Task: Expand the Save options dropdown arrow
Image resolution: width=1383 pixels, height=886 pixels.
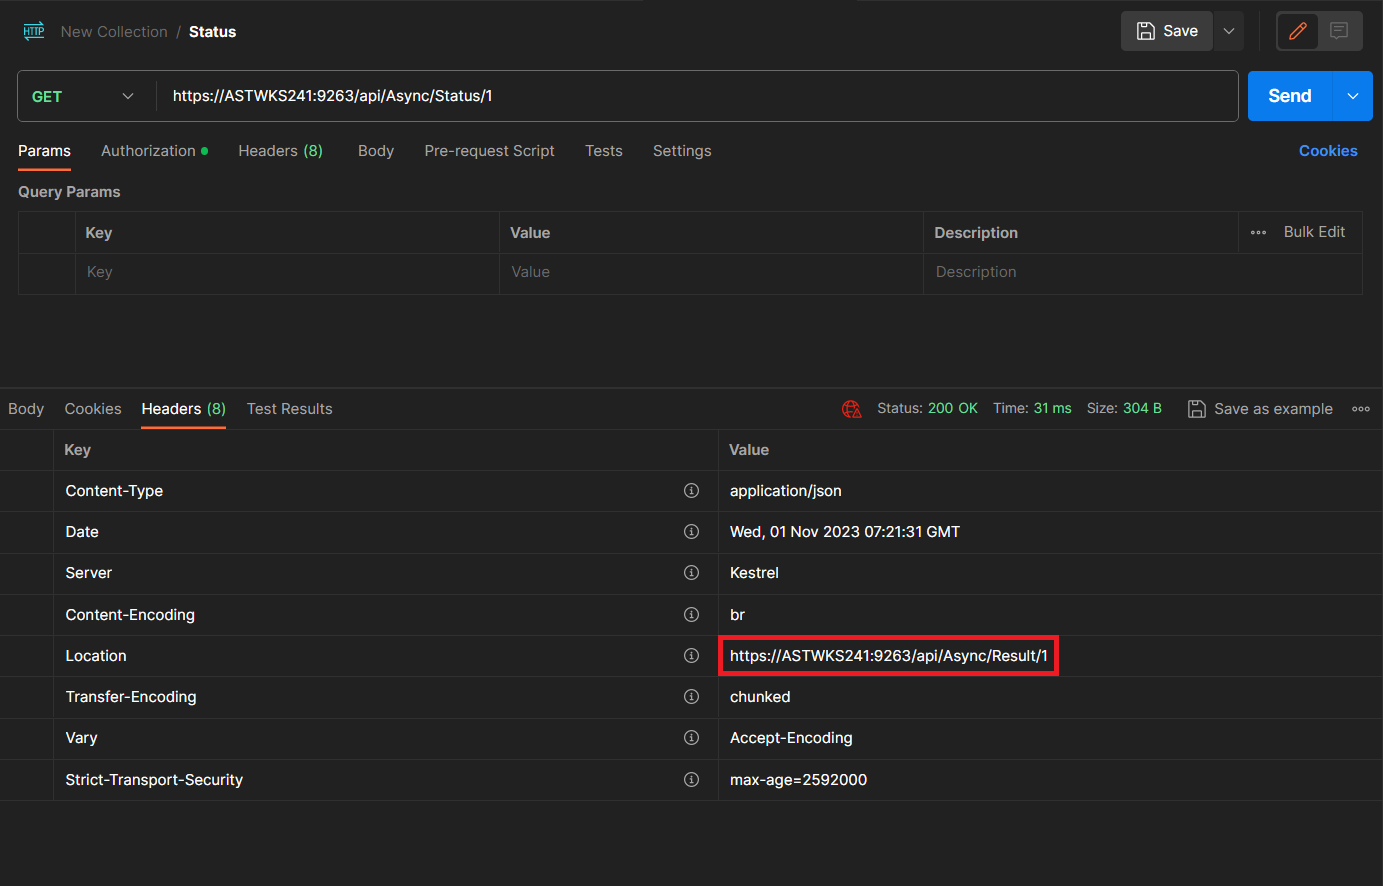Action: coord(1229,31)
